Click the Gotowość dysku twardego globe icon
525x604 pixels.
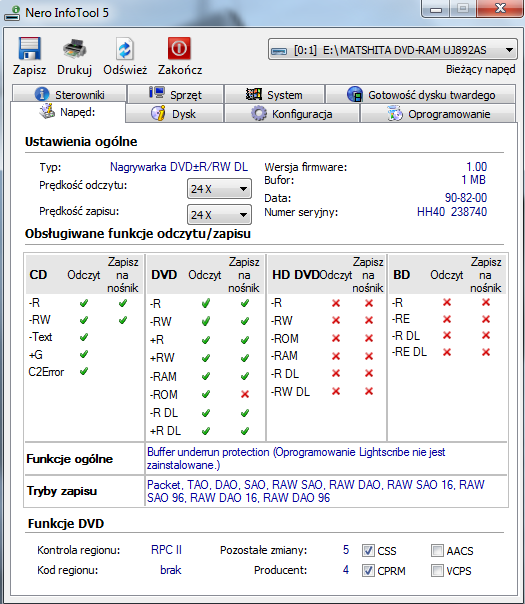tap(355, 94)
